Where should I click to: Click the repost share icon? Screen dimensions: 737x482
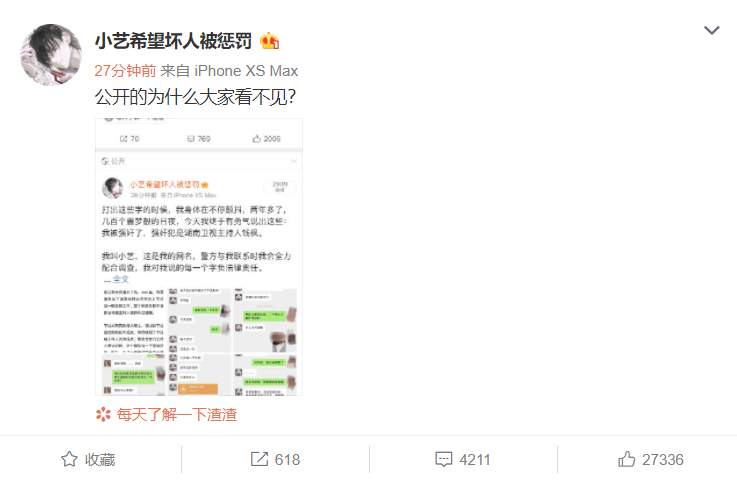click(259, 459)
